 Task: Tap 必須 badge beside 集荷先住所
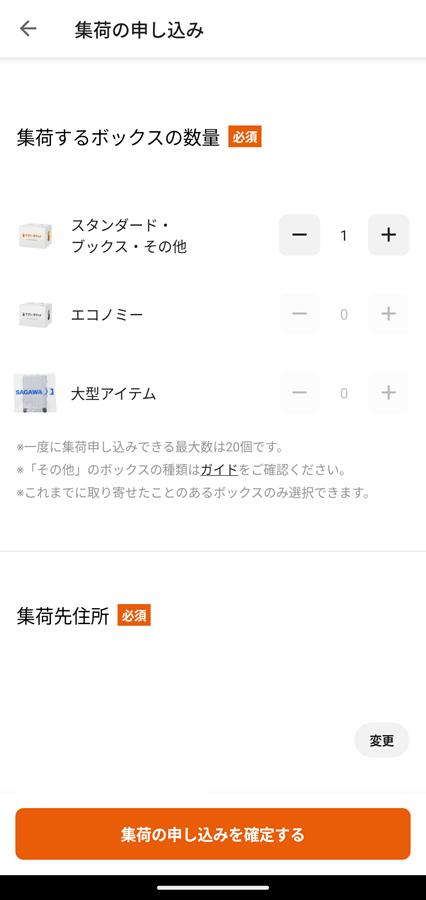pyautogui.click(x=134, y=615)
